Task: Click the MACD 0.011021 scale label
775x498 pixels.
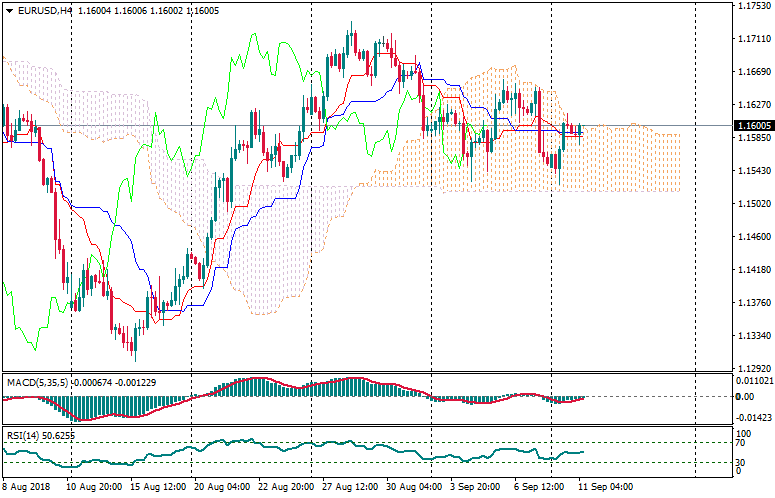Action: tap(753, 381)
